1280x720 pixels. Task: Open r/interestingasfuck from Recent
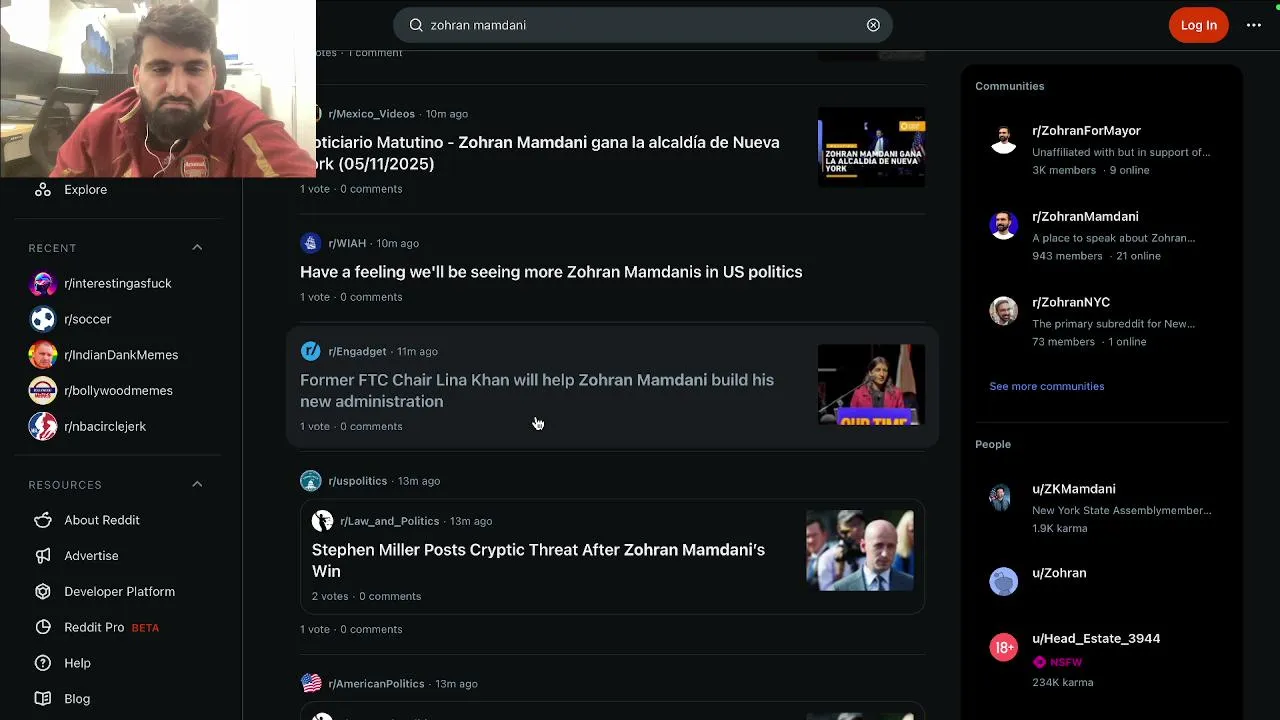pos(118,283)
